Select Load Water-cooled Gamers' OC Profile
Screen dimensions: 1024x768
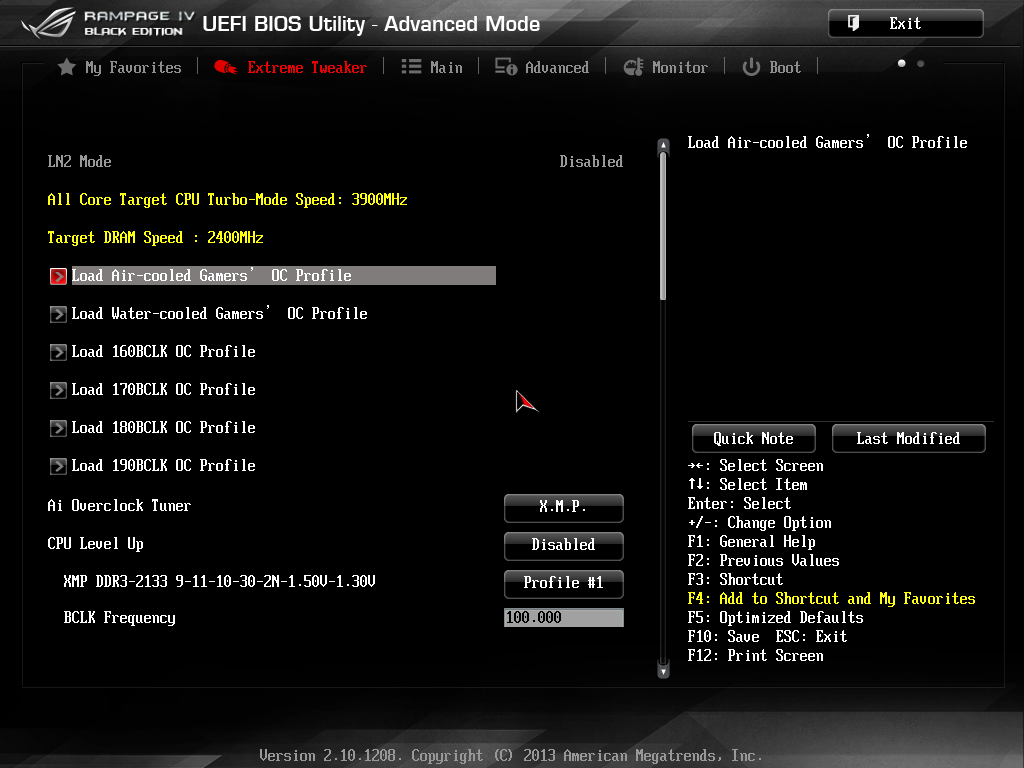tap(219, 314)
